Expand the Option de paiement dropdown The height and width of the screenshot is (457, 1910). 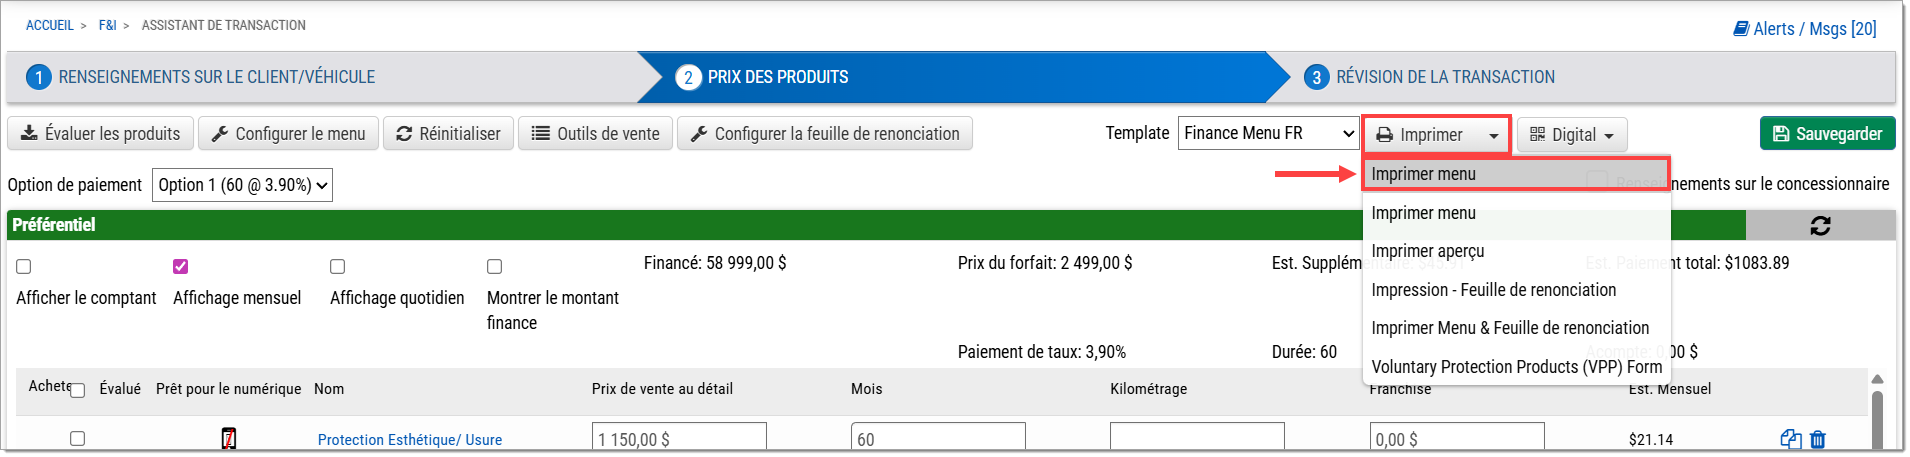(242, 185)
